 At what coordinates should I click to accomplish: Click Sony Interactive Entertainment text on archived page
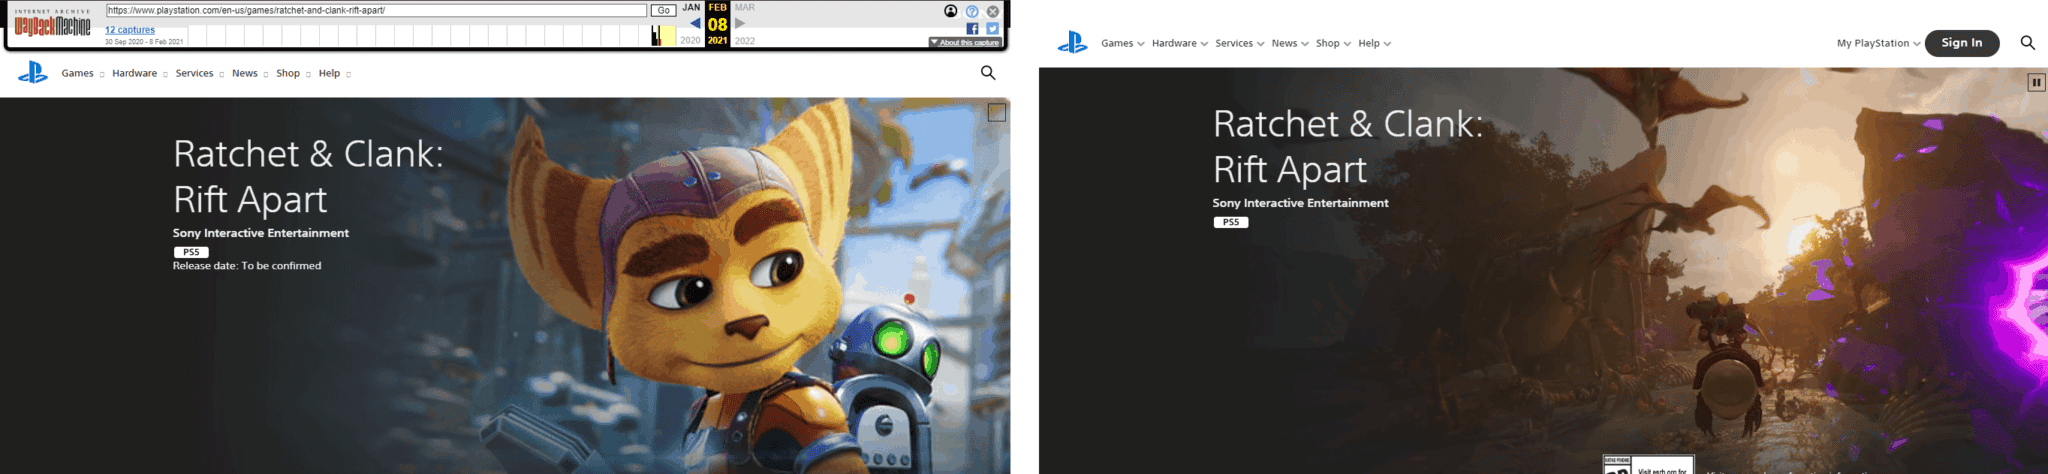tap(261, 233)
